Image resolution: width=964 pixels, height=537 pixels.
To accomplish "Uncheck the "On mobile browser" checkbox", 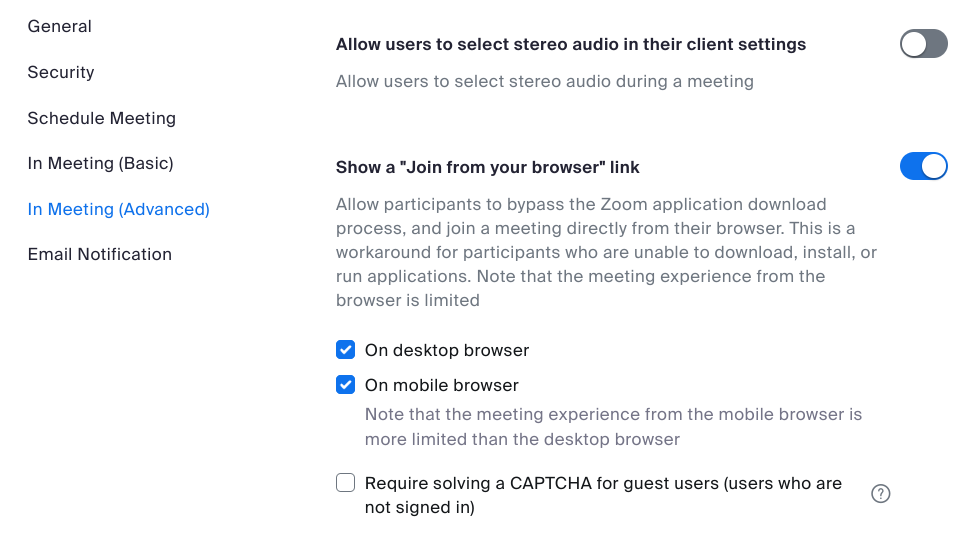I will [346, 385].
